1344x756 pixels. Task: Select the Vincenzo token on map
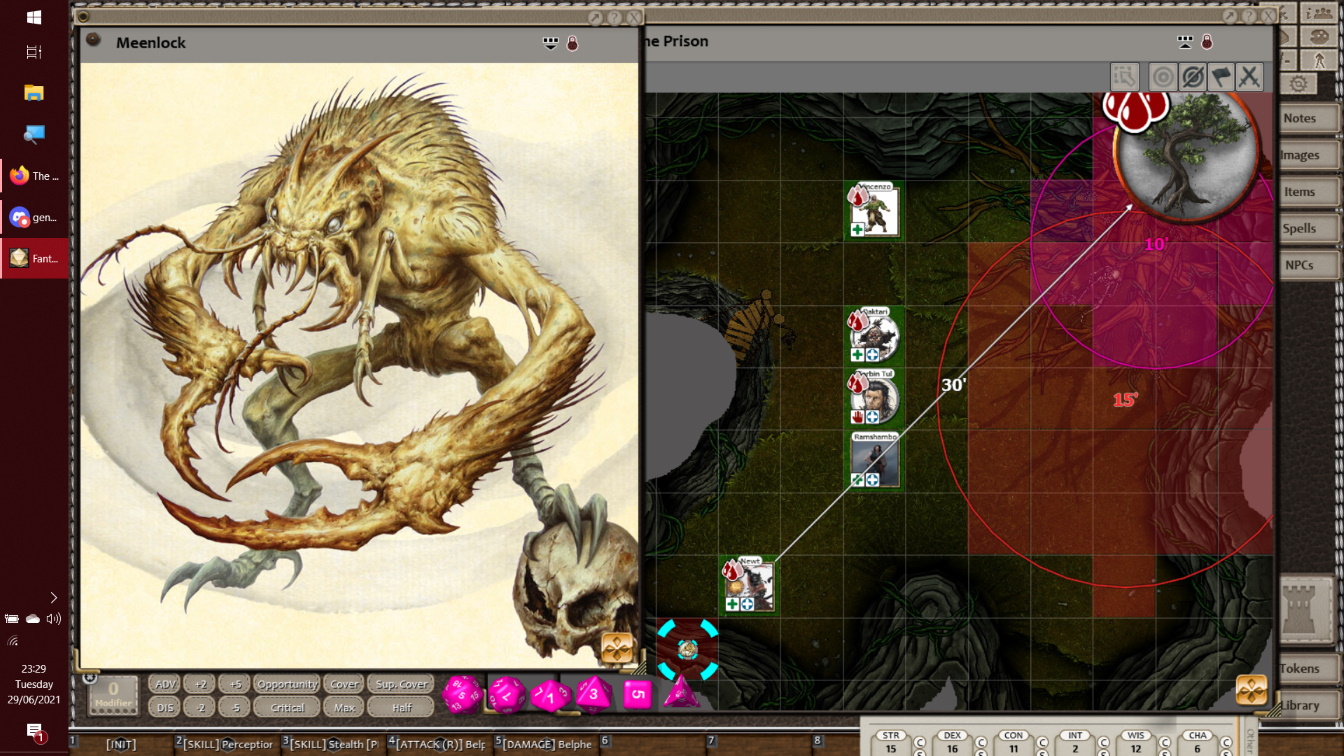click(874, 211)
